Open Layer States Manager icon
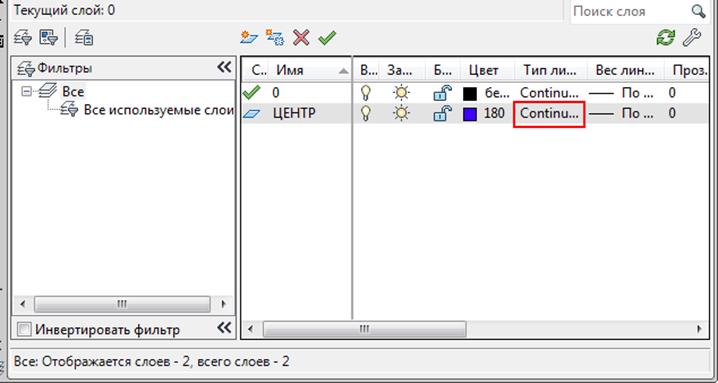 [84, 38]
